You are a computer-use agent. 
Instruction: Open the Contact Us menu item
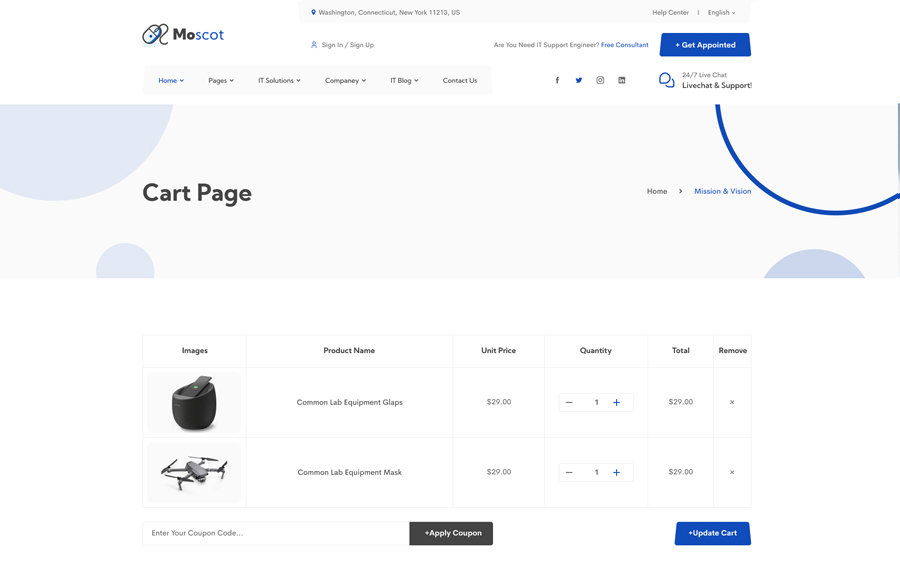460,80
